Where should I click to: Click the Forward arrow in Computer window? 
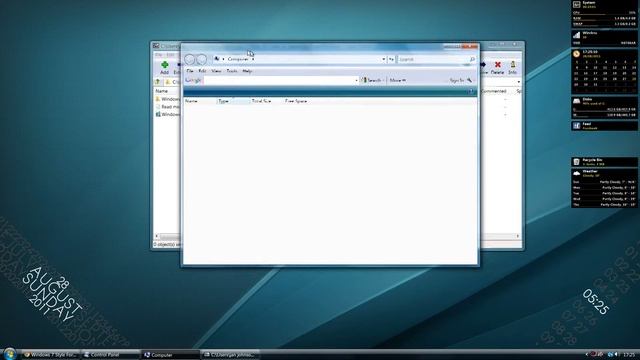(202, 60)
